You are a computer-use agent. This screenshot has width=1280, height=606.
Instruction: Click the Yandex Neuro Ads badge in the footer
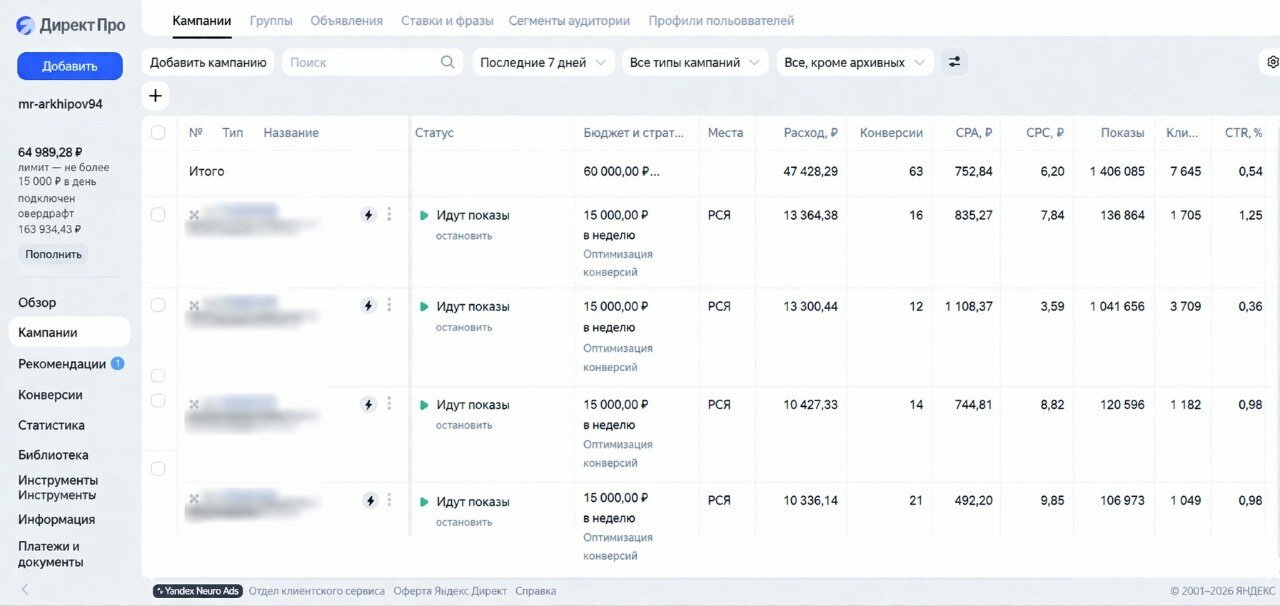click(x=197, y=591)
